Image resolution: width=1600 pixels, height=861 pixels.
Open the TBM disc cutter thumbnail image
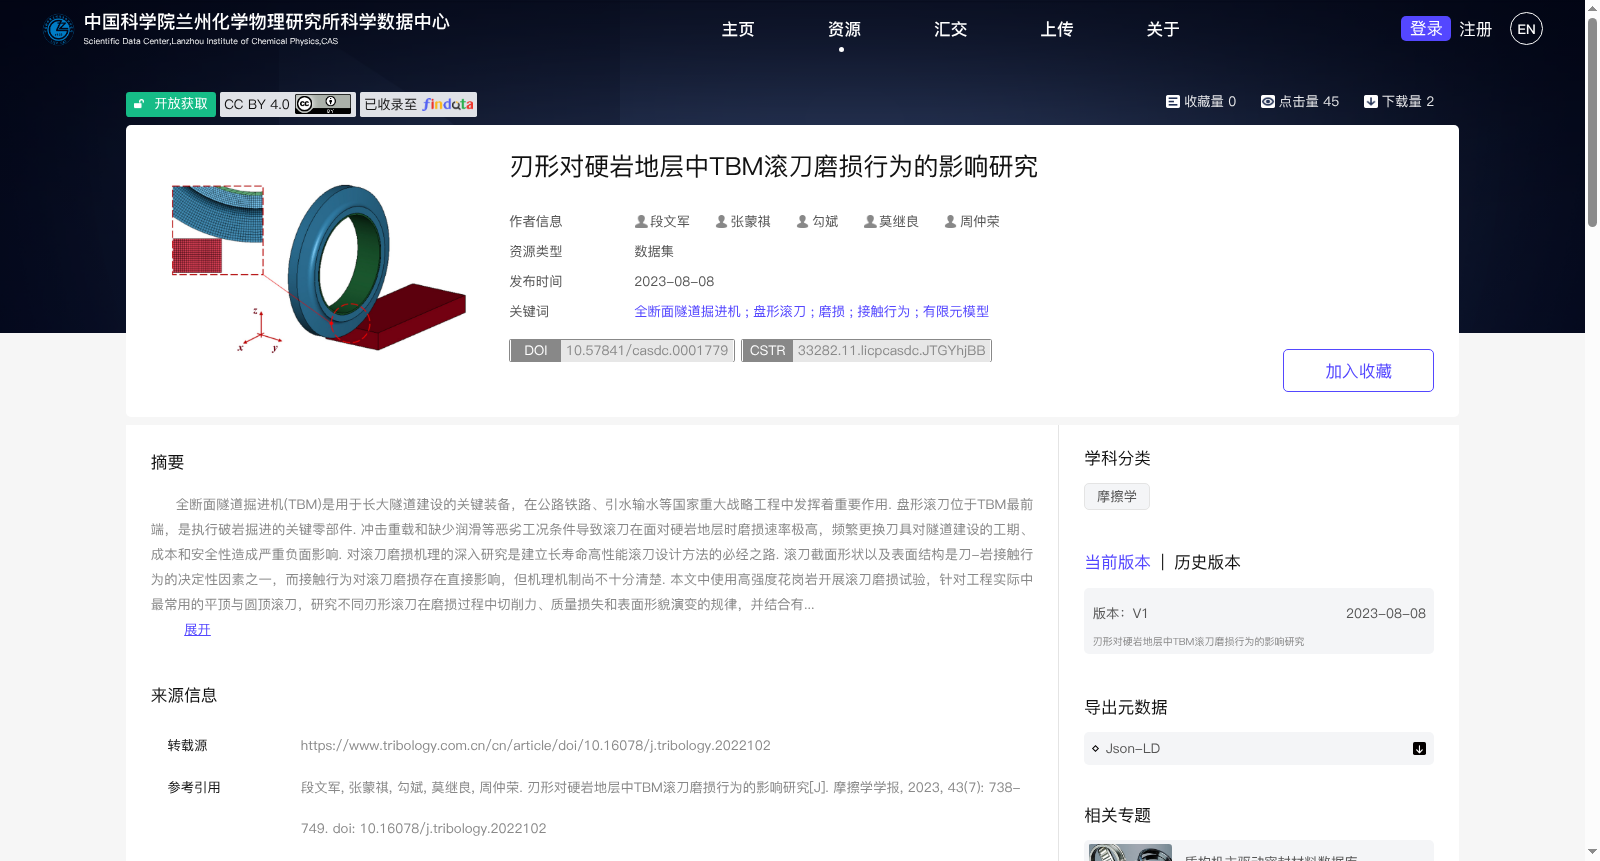tap(319, 268)
